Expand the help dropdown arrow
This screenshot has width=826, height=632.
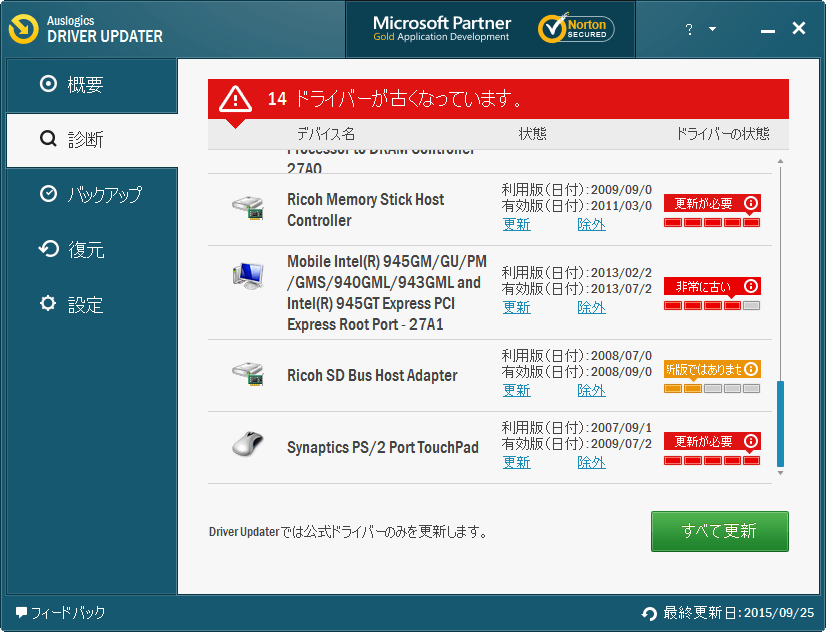[x=712, y=29]
